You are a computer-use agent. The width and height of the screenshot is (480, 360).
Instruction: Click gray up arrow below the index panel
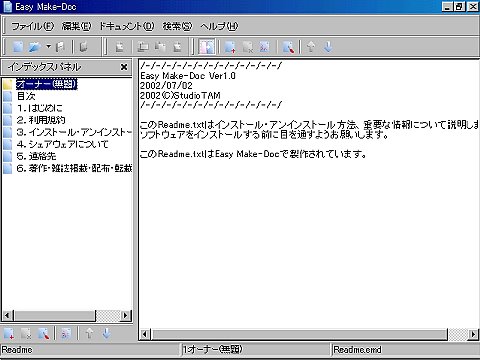pos(89,333)
